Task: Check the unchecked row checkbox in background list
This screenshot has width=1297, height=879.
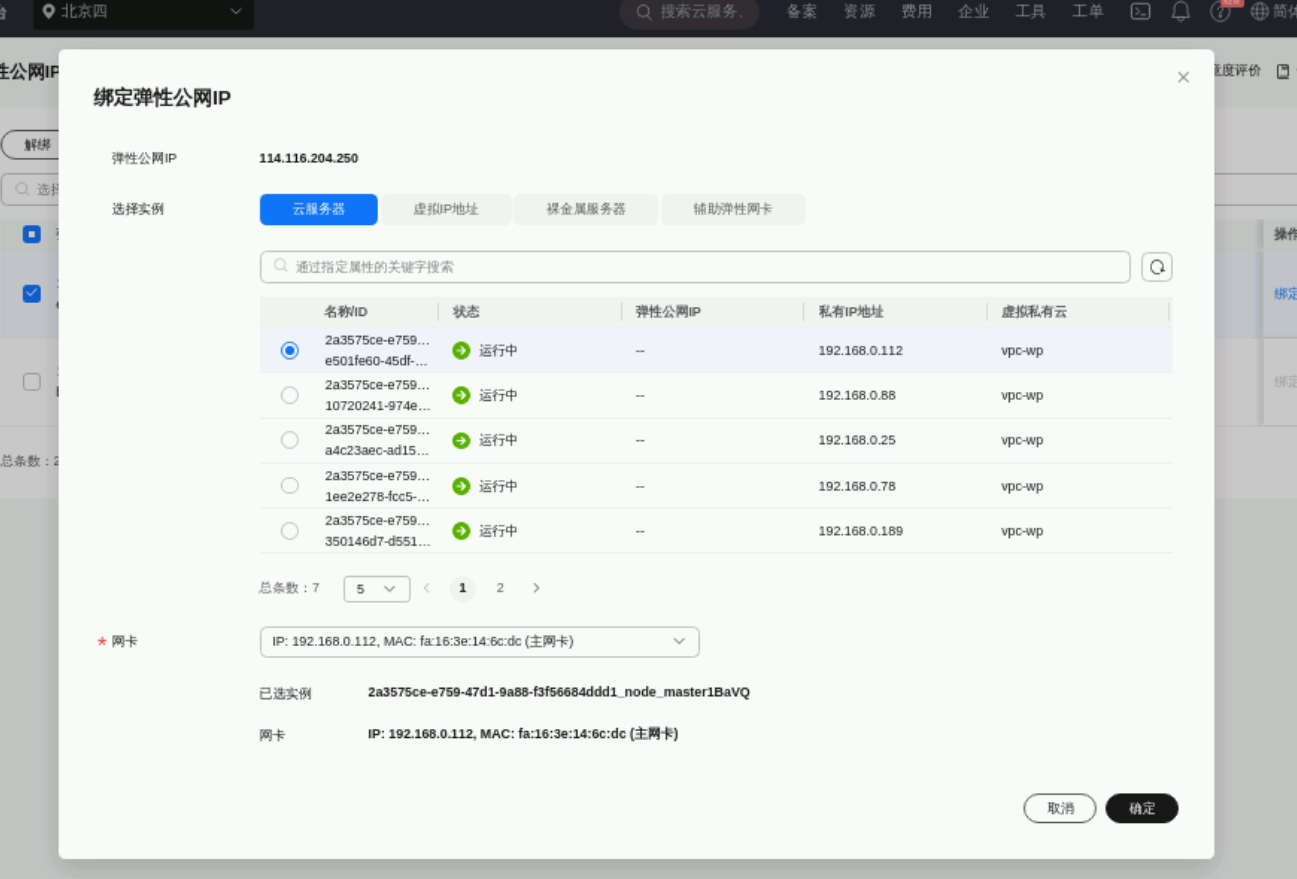Action: point(32,382)
